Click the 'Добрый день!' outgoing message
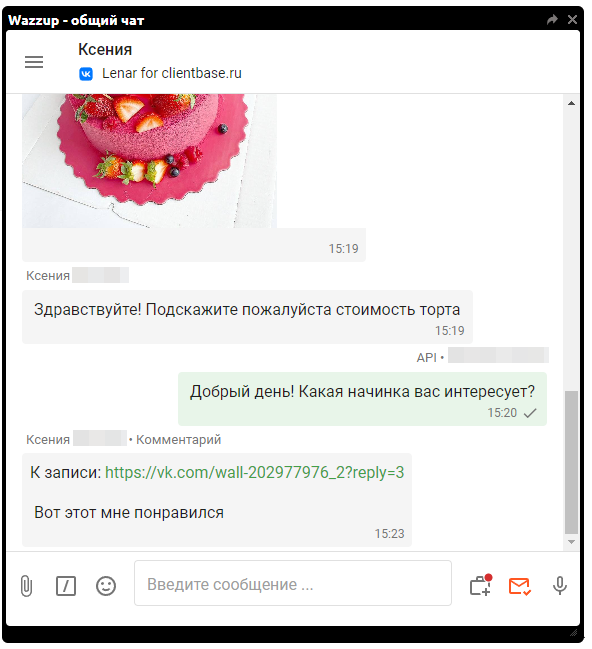Screen dimensions: 592x649 [x=362, y=399]
